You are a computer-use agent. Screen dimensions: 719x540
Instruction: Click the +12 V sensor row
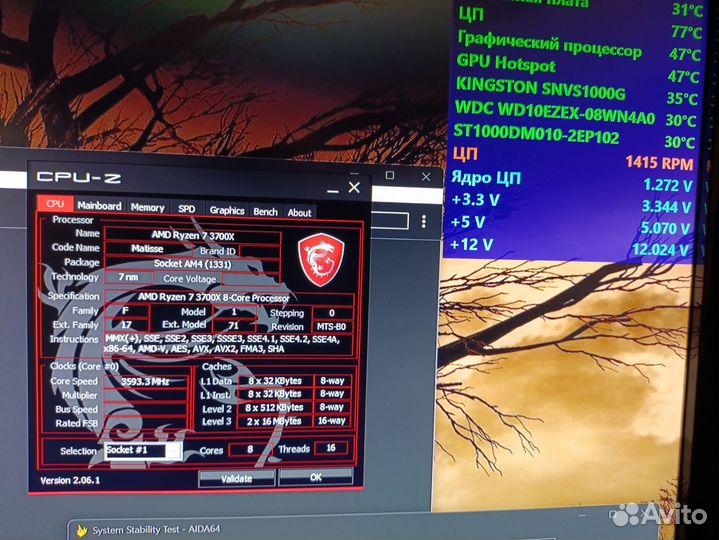569,247
